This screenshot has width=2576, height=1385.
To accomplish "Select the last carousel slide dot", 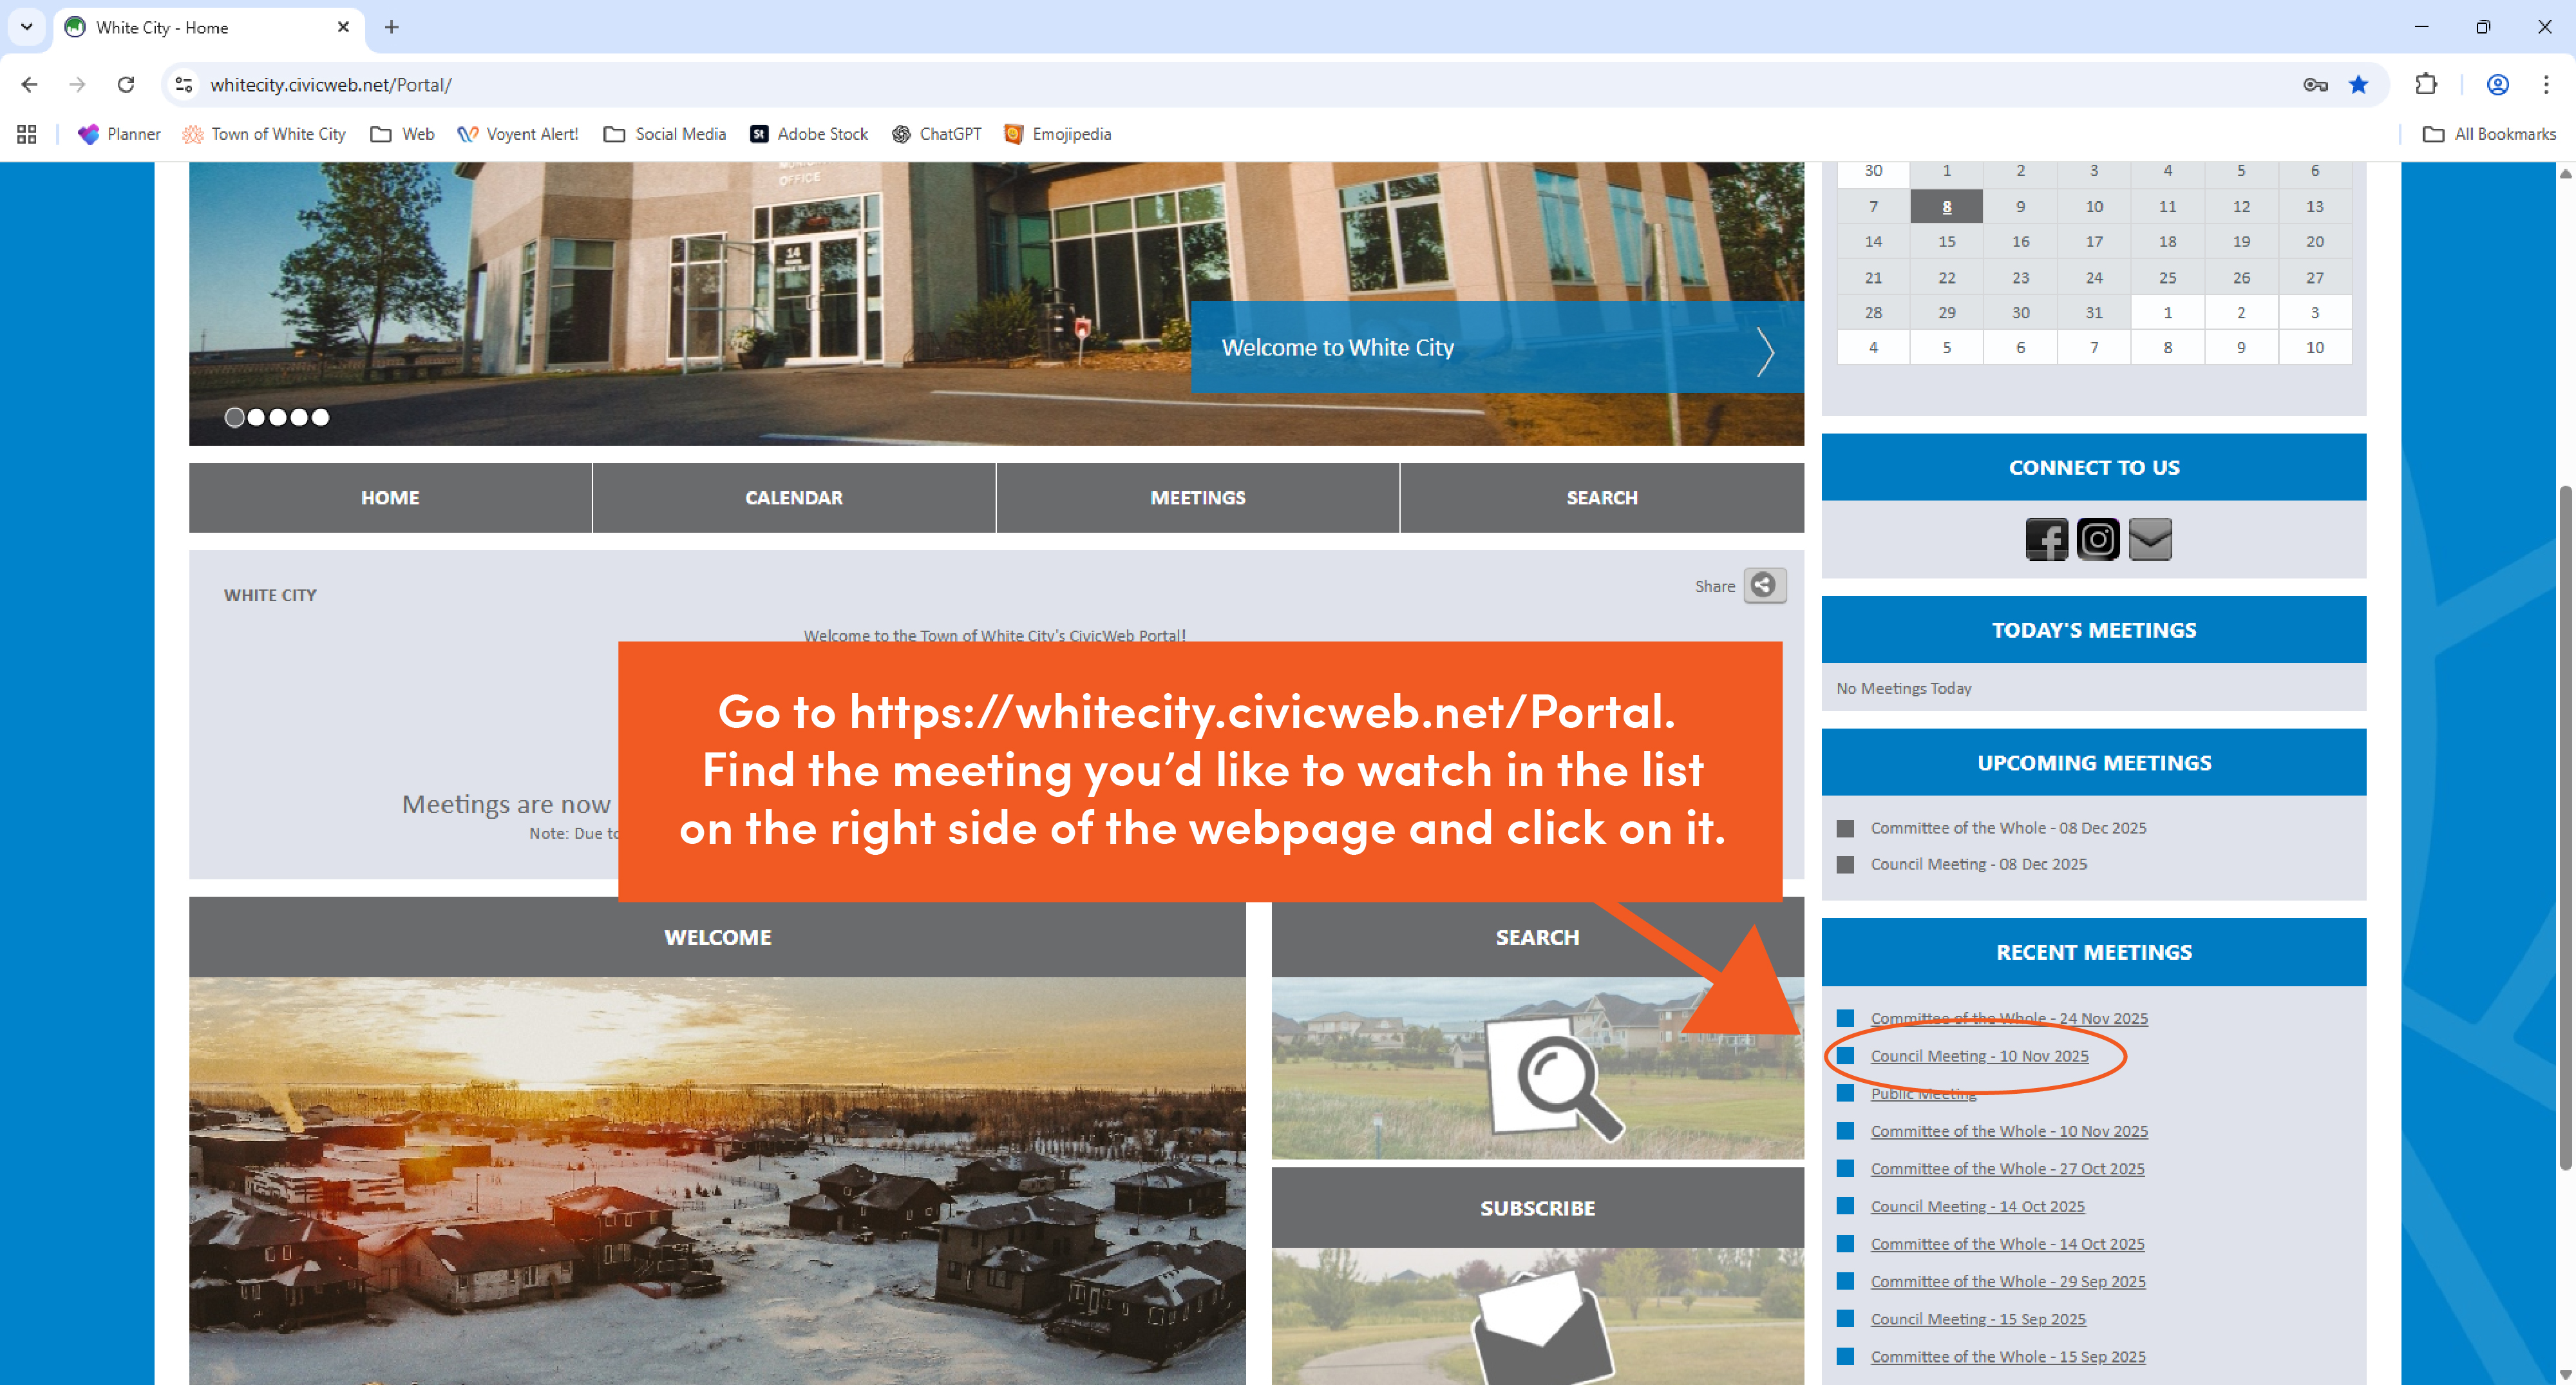I will (x=320, y=418).
